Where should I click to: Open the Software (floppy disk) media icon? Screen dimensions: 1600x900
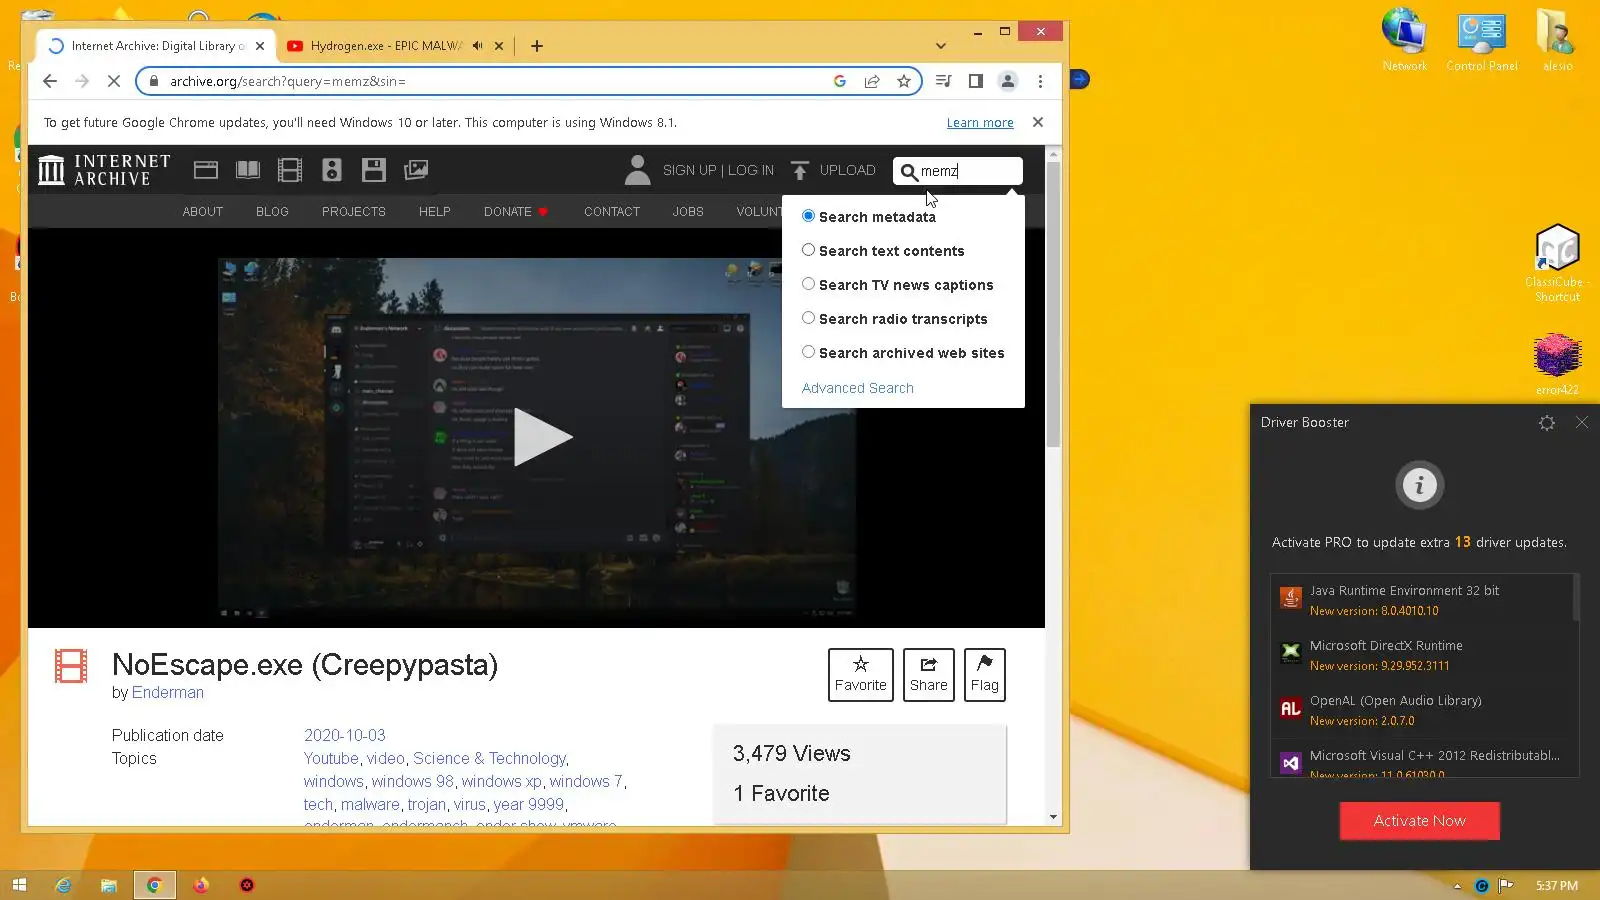[x=374, y=170]
